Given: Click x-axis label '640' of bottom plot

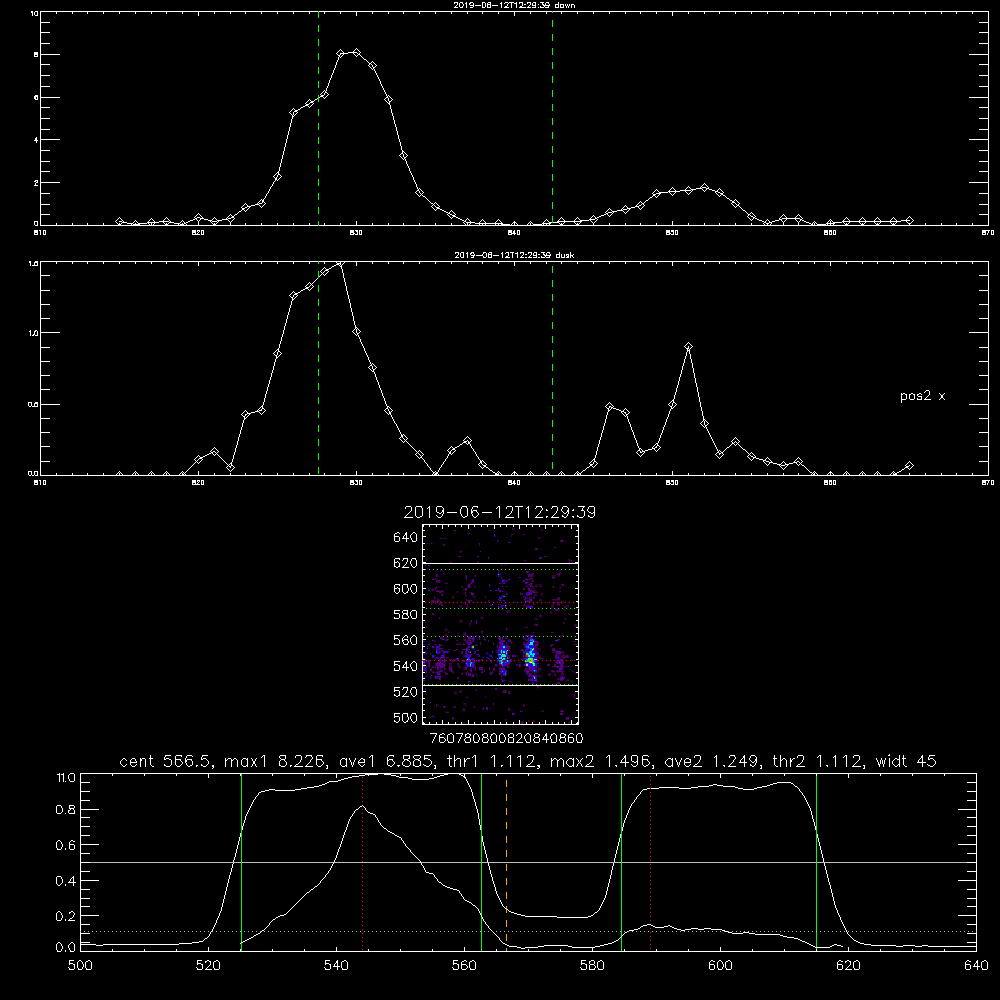Looking at the screenshot, I should (976, 966).
